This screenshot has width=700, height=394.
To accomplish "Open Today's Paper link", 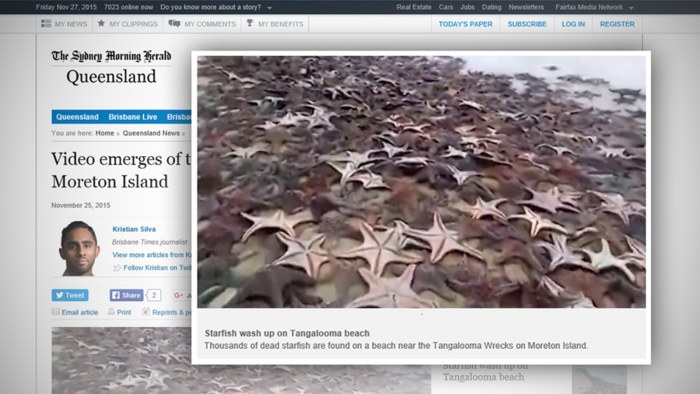I will coord(466,24).
